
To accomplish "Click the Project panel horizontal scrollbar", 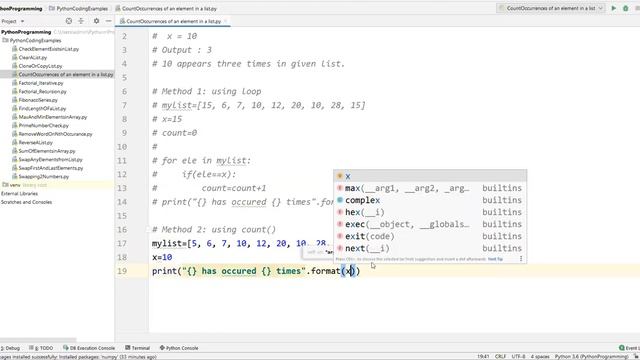I will tap(38, 340).
